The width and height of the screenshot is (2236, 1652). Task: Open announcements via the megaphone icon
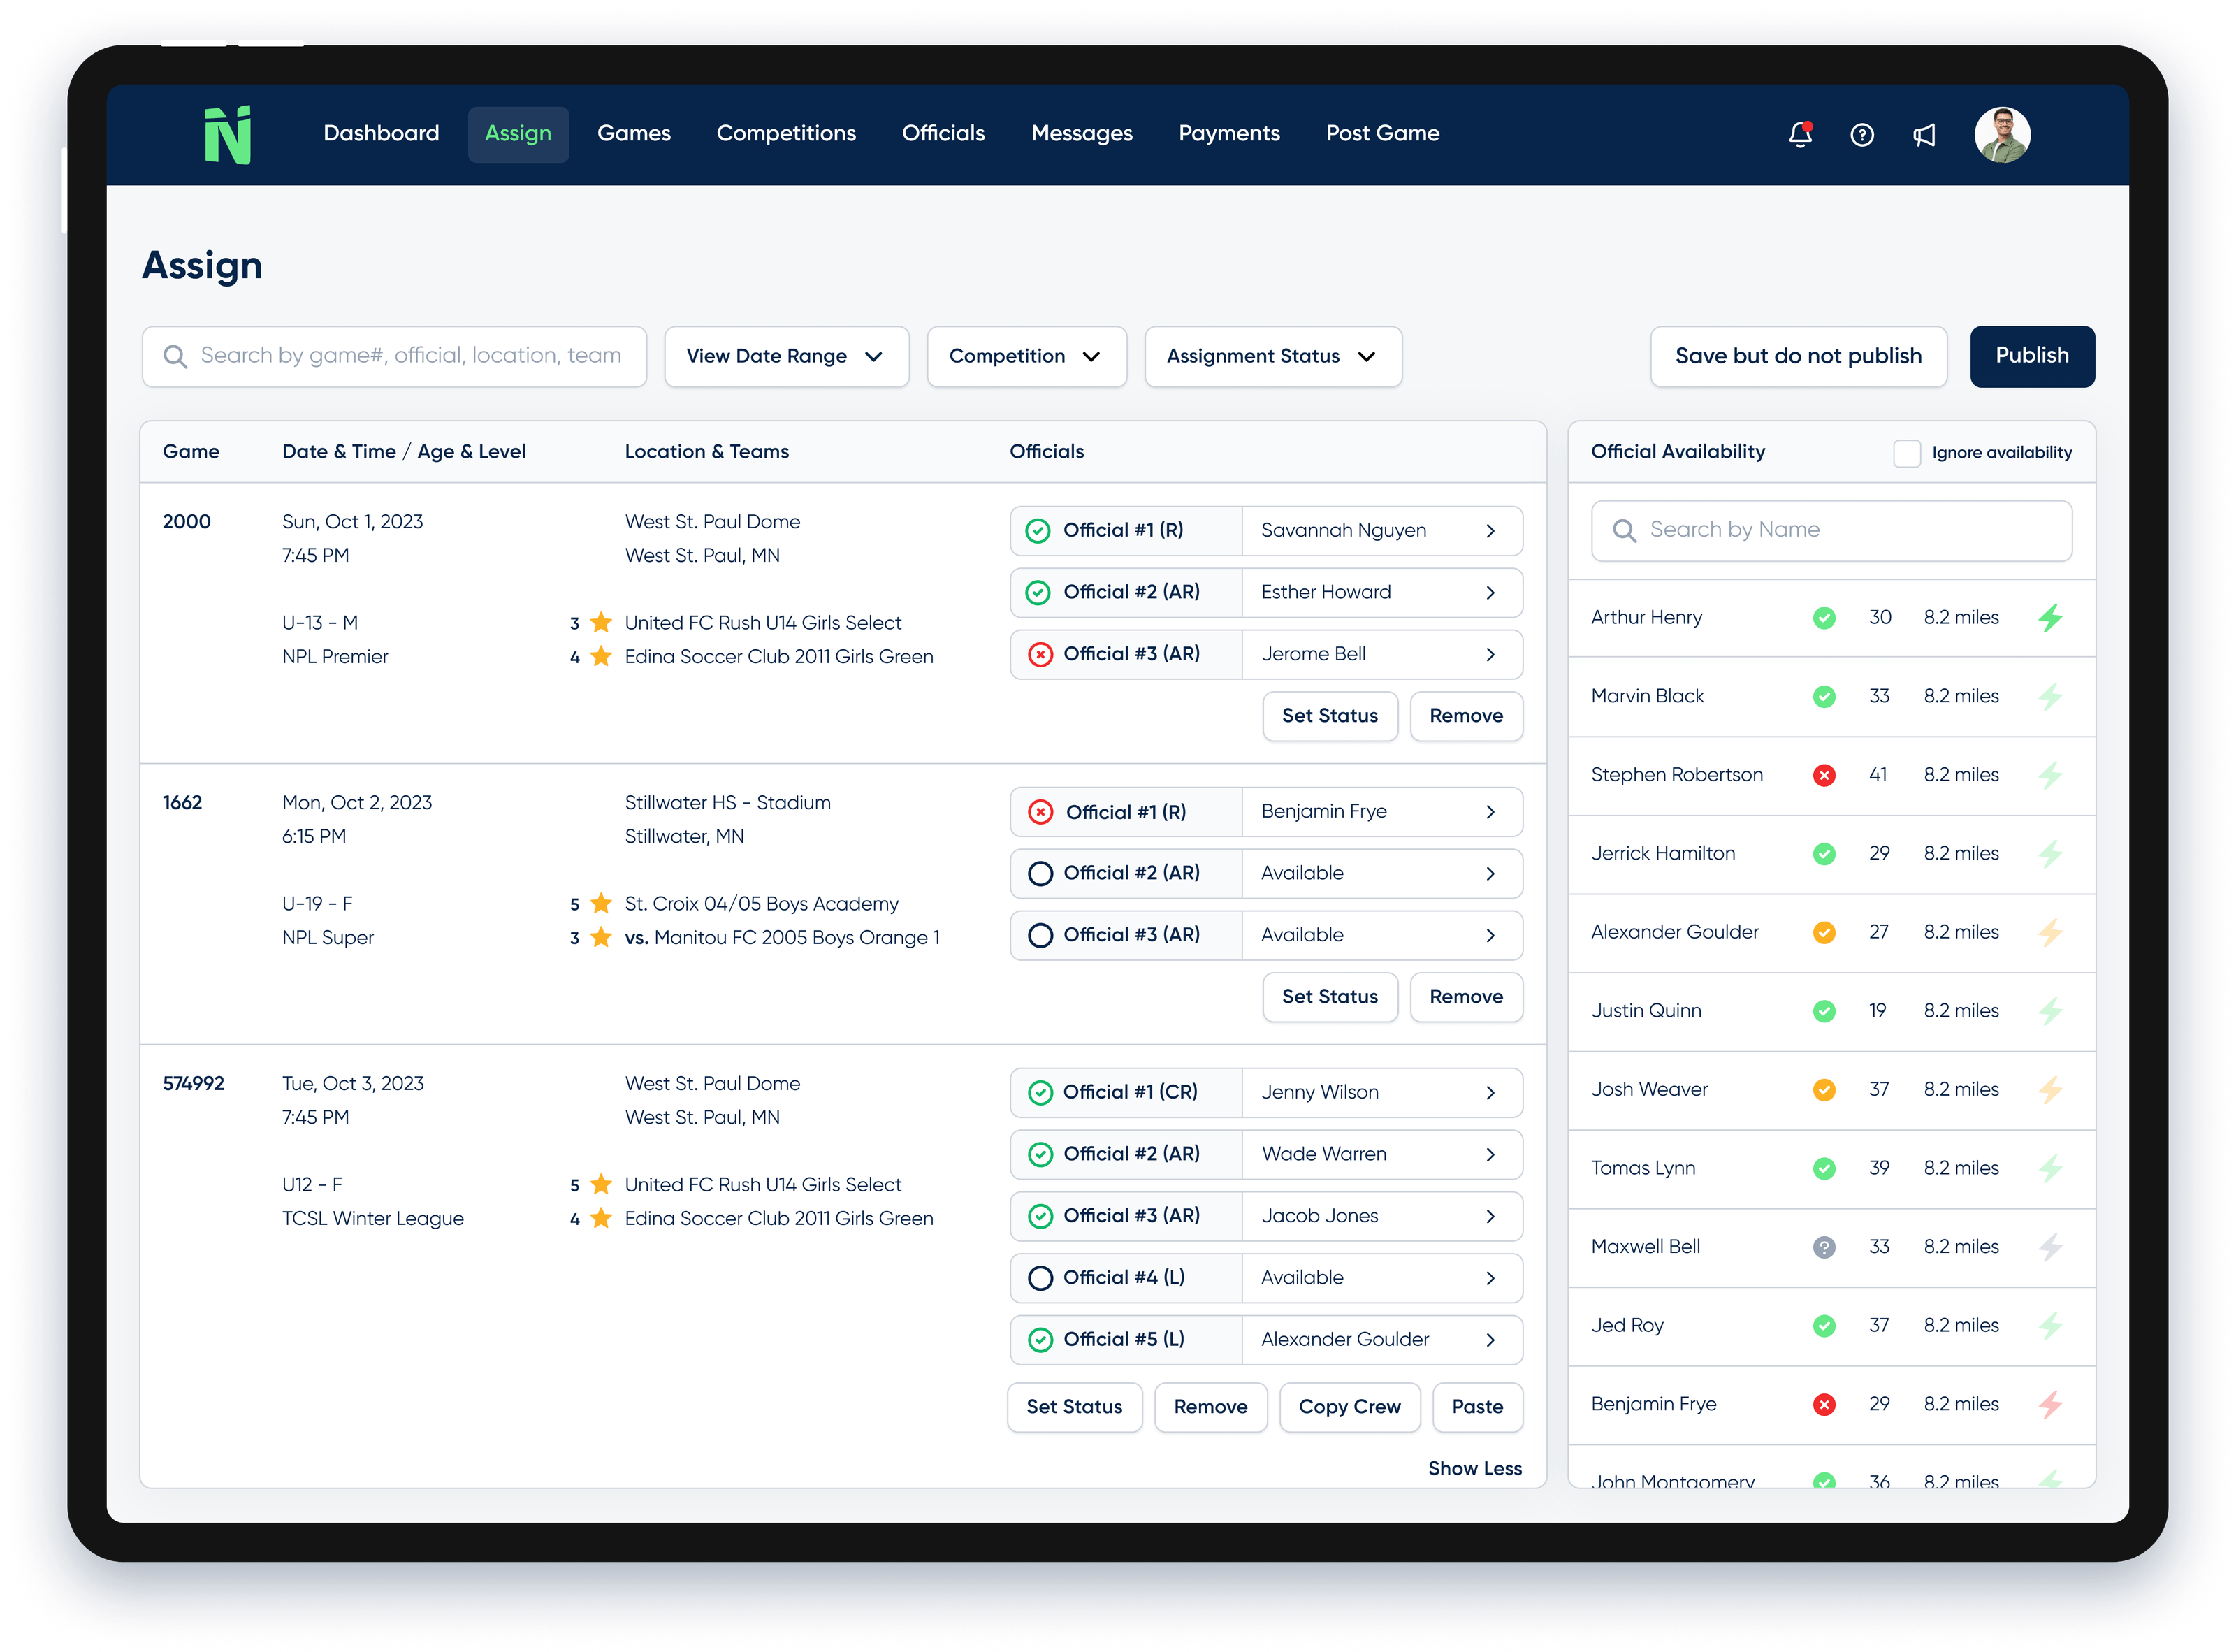[1923, 135]
